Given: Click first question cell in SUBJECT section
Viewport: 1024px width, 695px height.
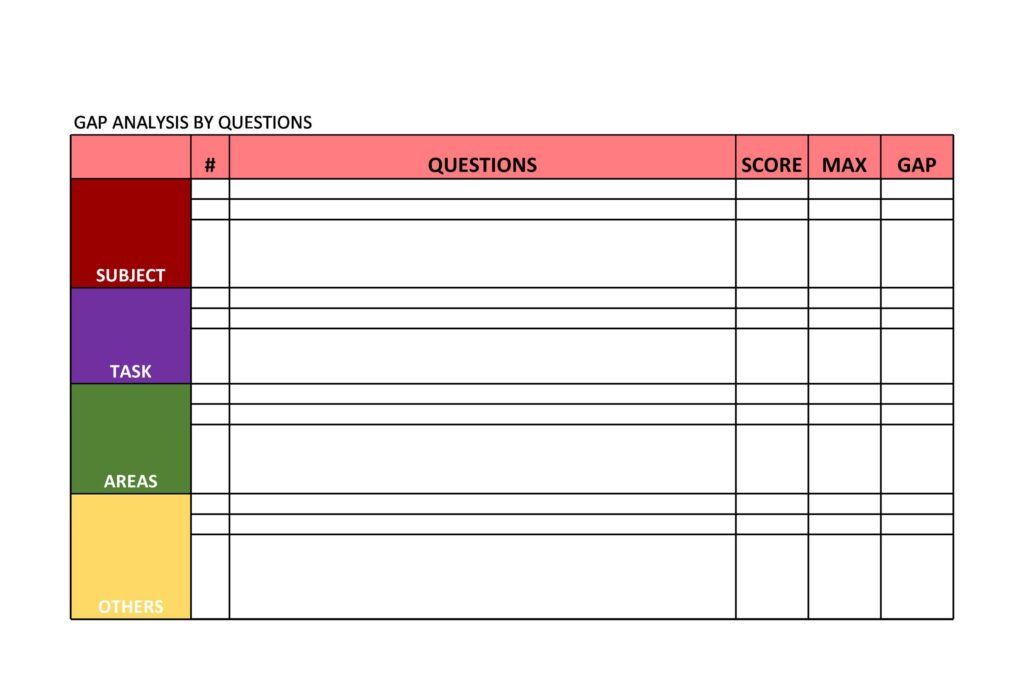Looking at the screenshot, I should coord(483,189).
